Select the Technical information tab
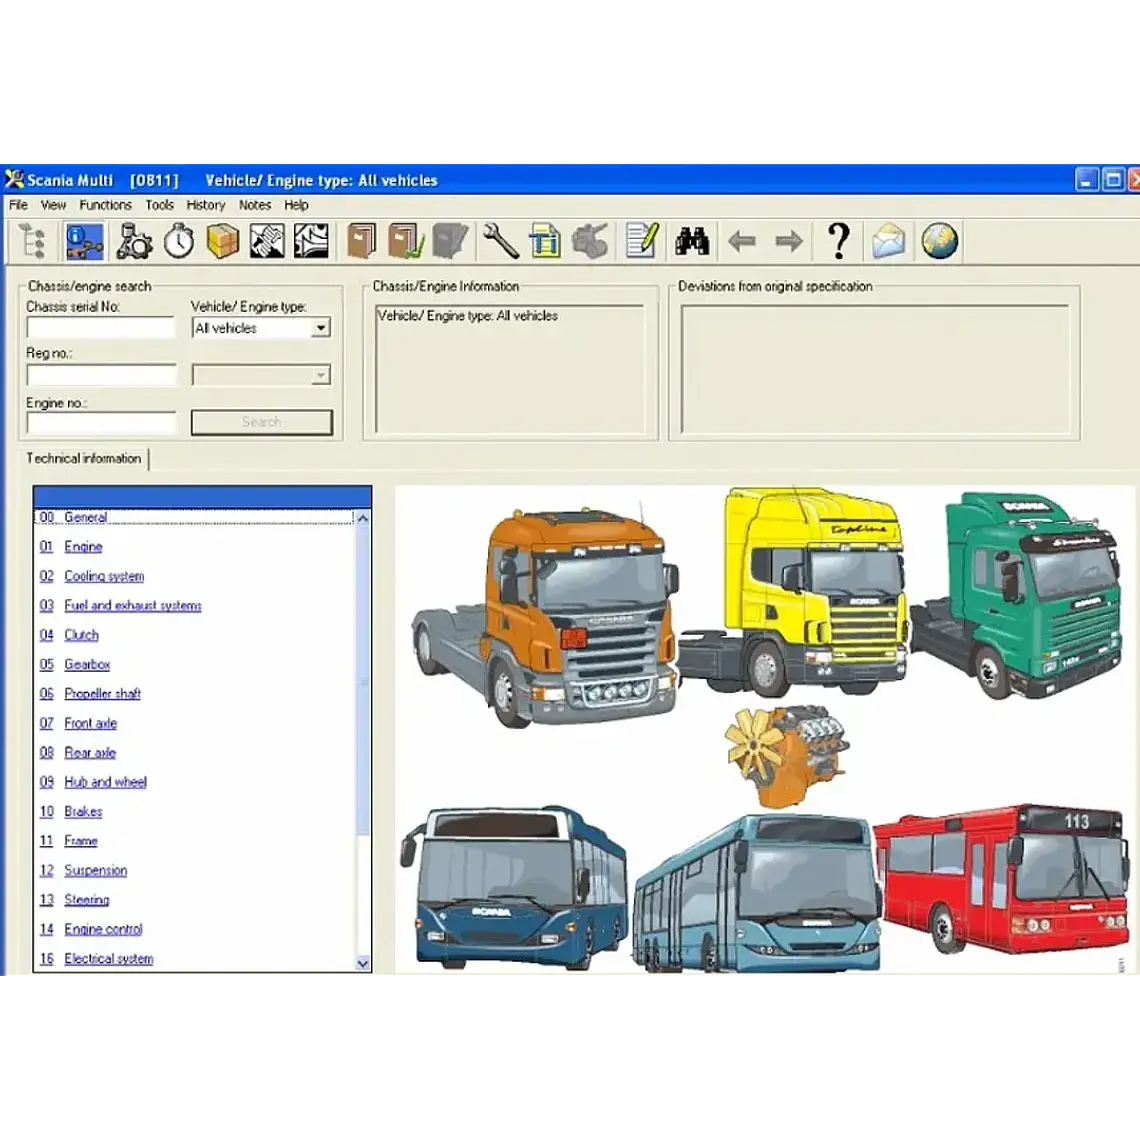Viewport: 1140px width, 1140px height. pos(84,459)
